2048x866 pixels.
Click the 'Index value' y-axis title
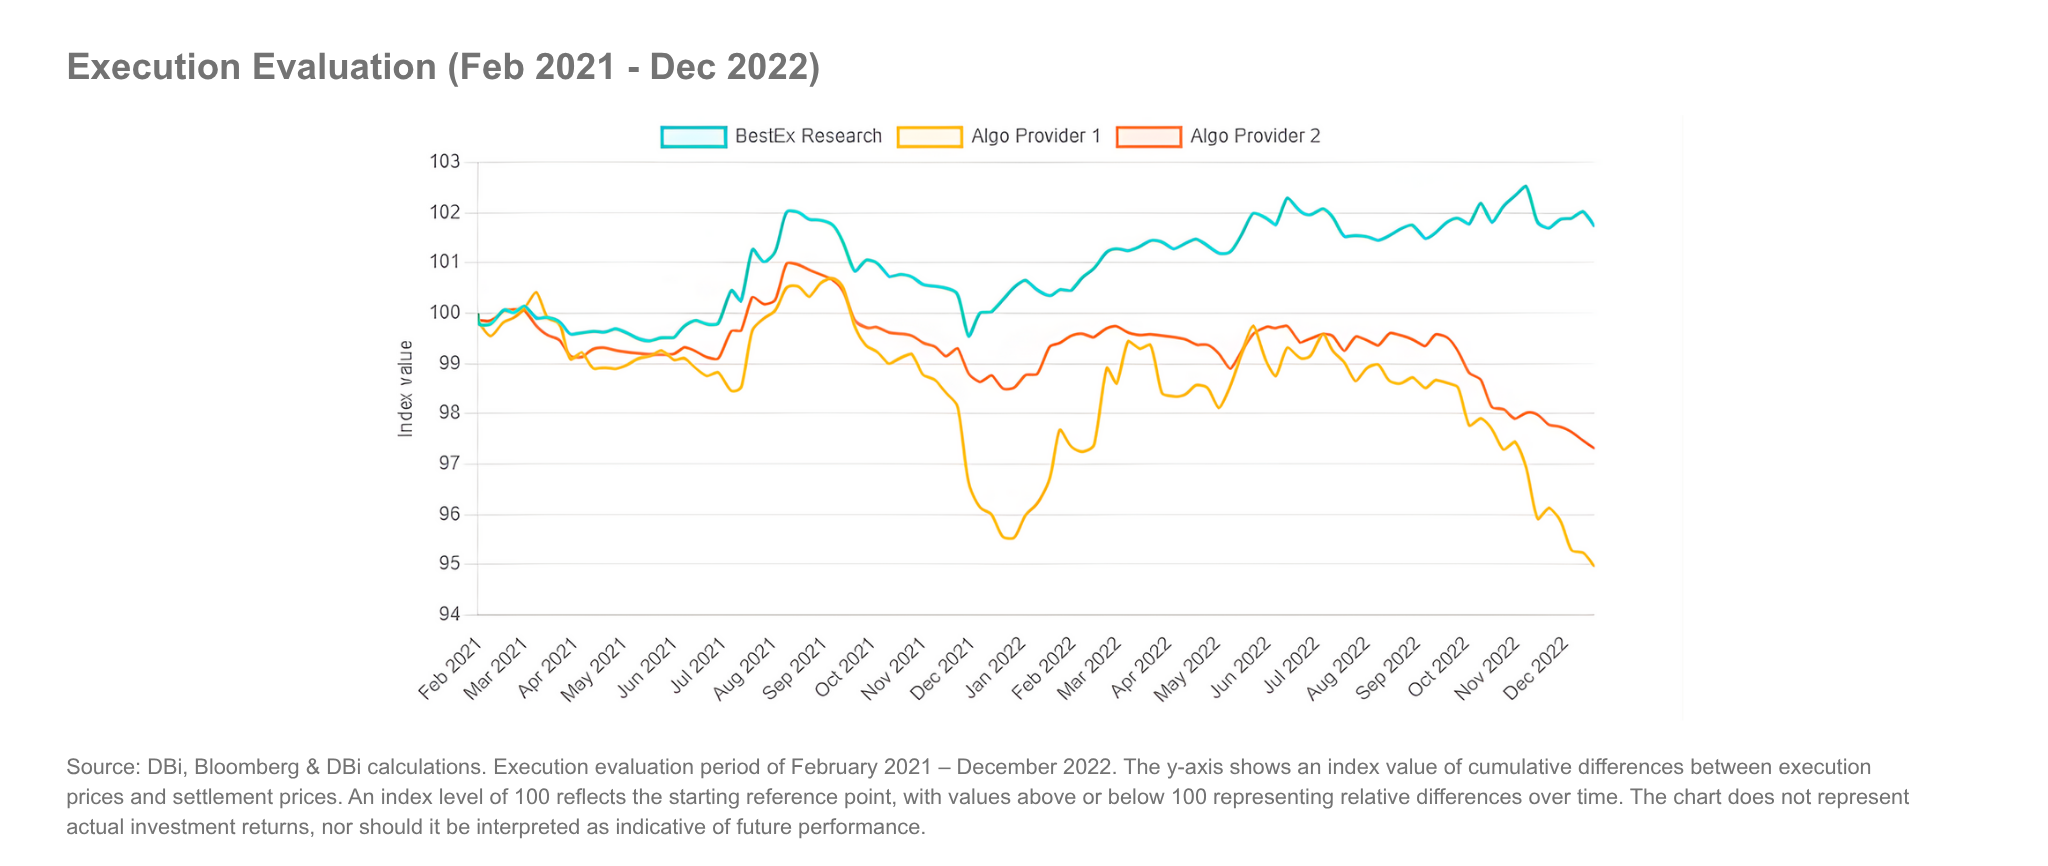click(x=405, y=389)
